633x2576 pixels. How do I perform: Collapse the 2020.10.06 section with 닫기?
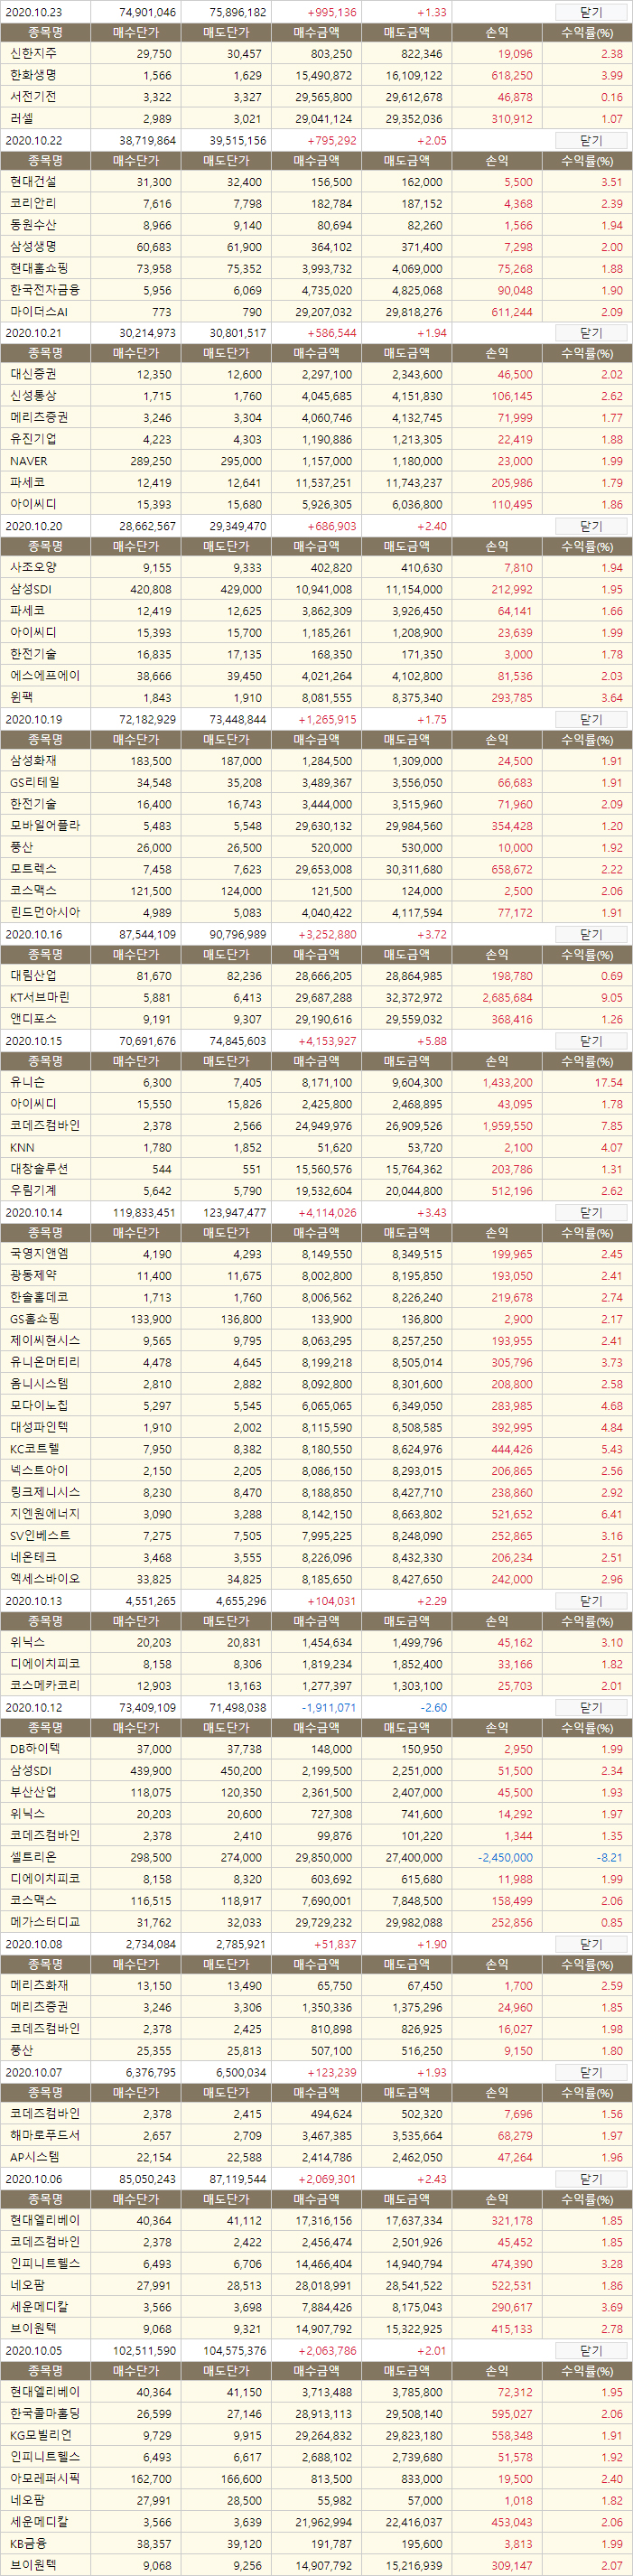591,2179
